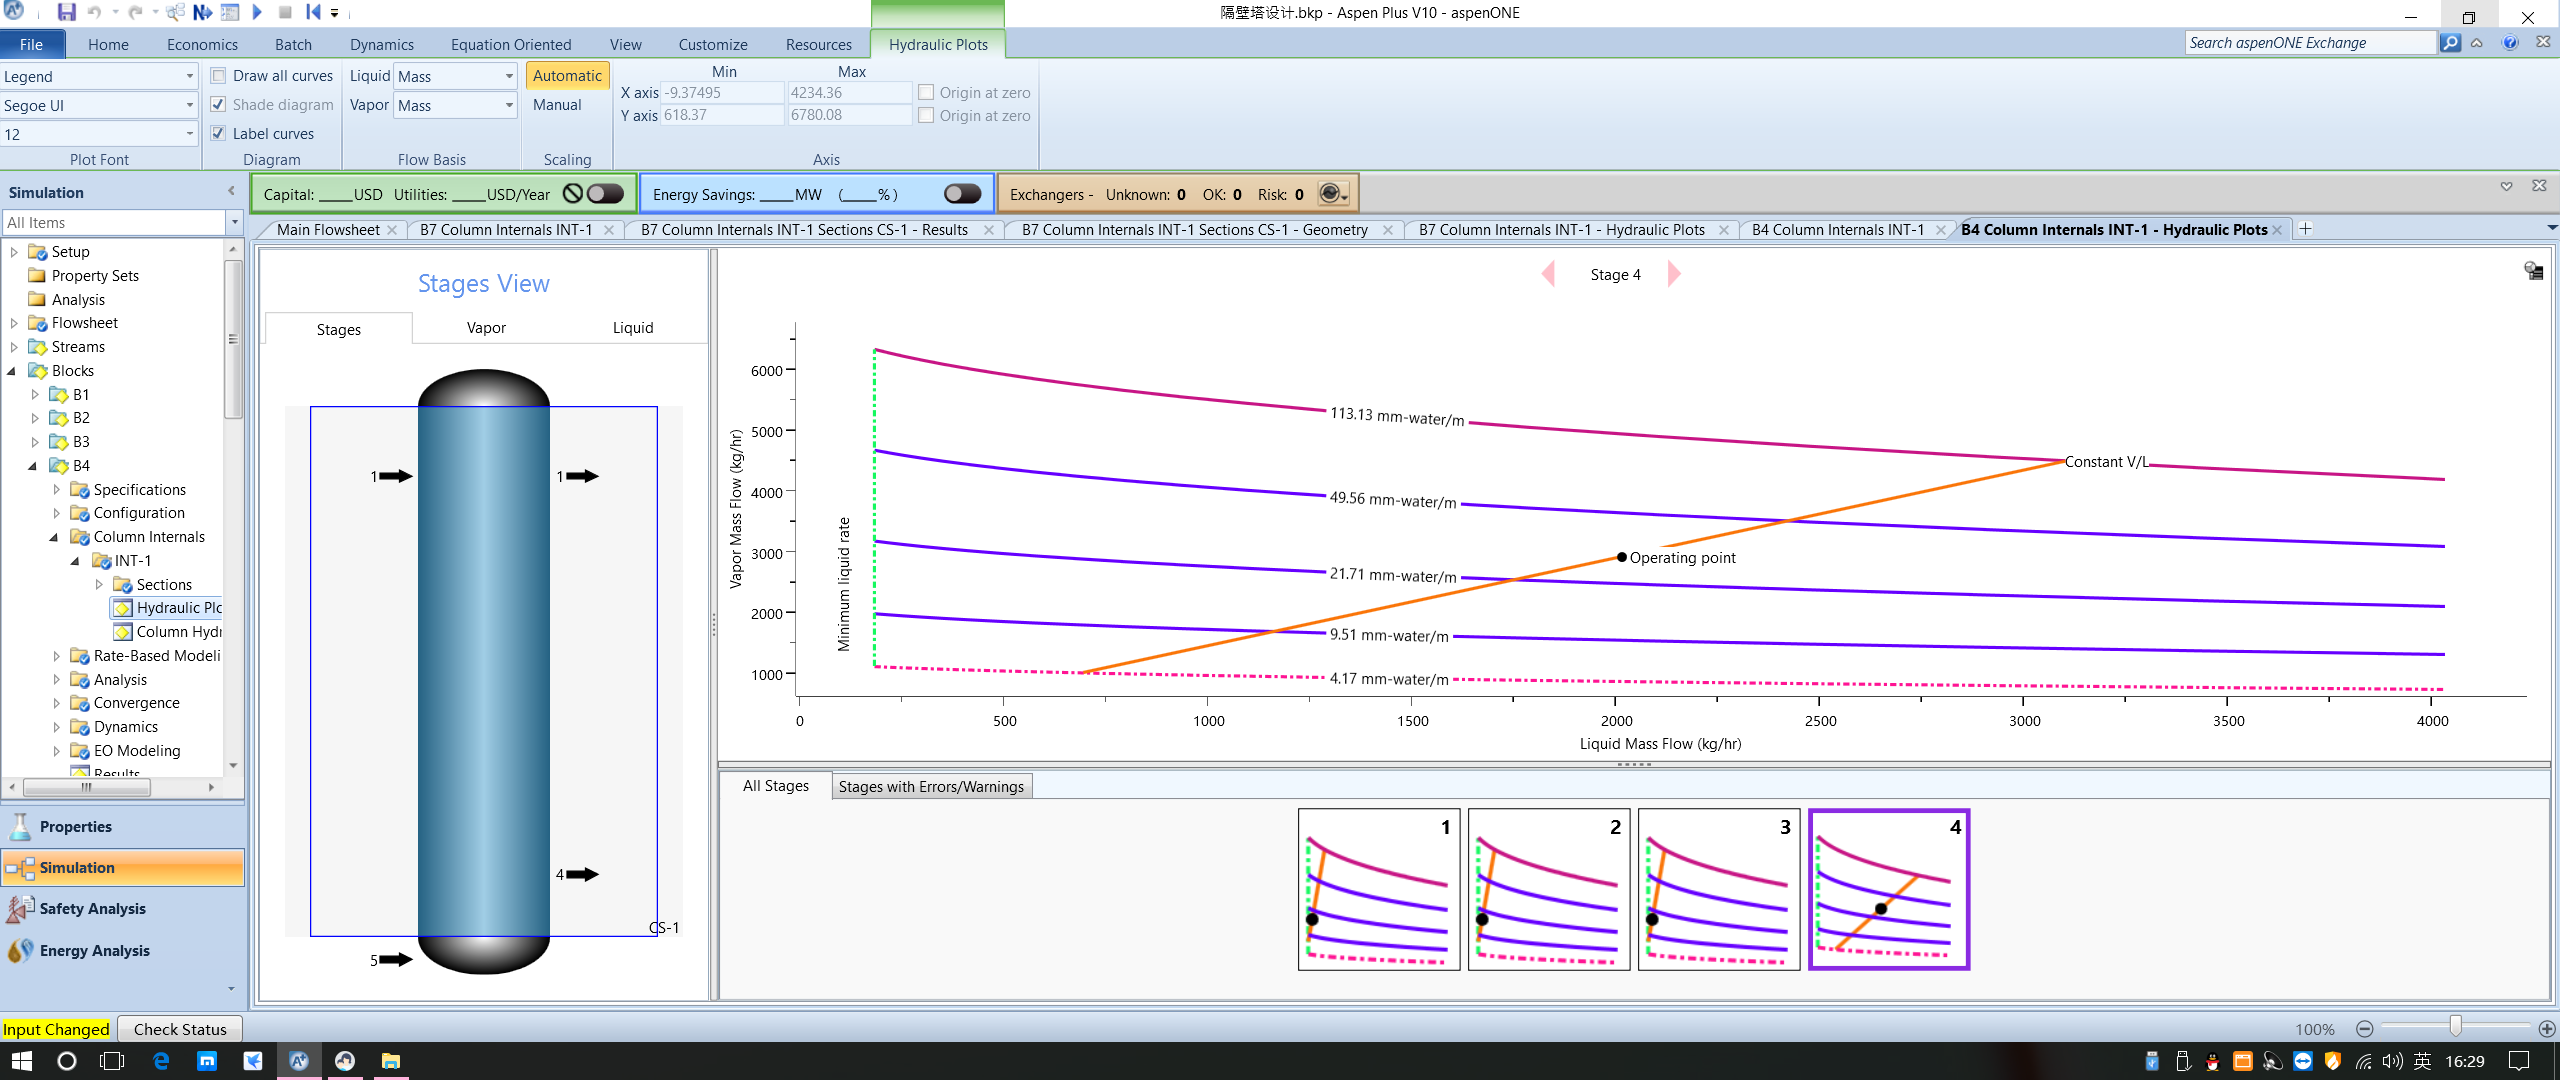The height and width of the screenshot is (1080, 2560).
Task: Select Manual scaling option
Action: (557, 105)
